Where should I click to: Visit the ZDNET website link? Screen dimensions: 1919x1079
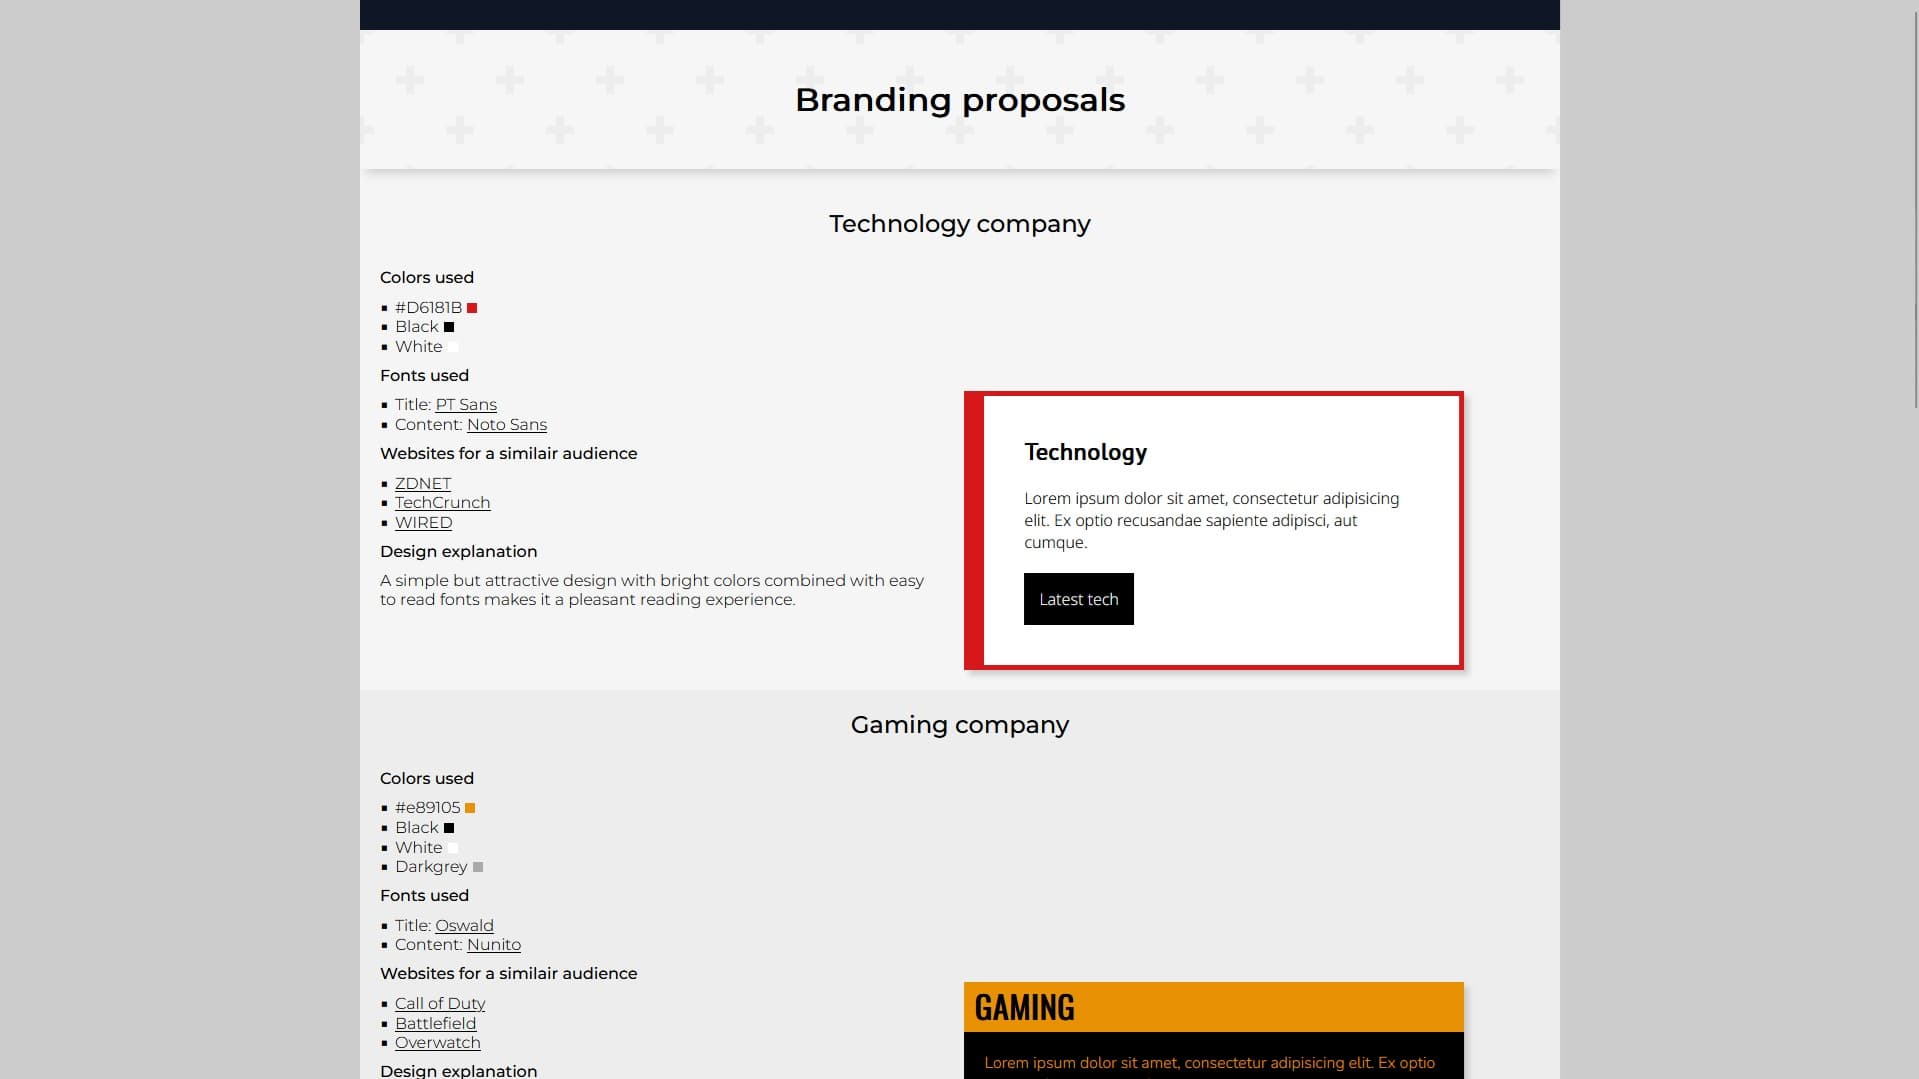pos(422,484)
